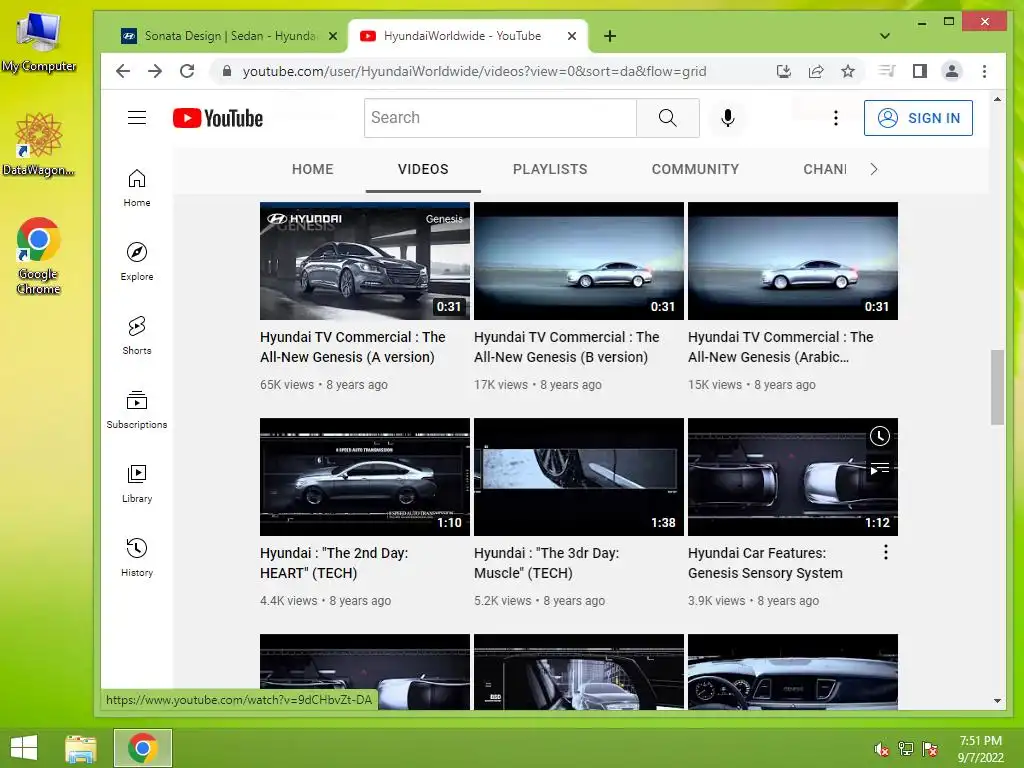The height and width of the screenshot is (768, 1024).
Task: Open Home in the left sidebar
Action: coord(136,188)
